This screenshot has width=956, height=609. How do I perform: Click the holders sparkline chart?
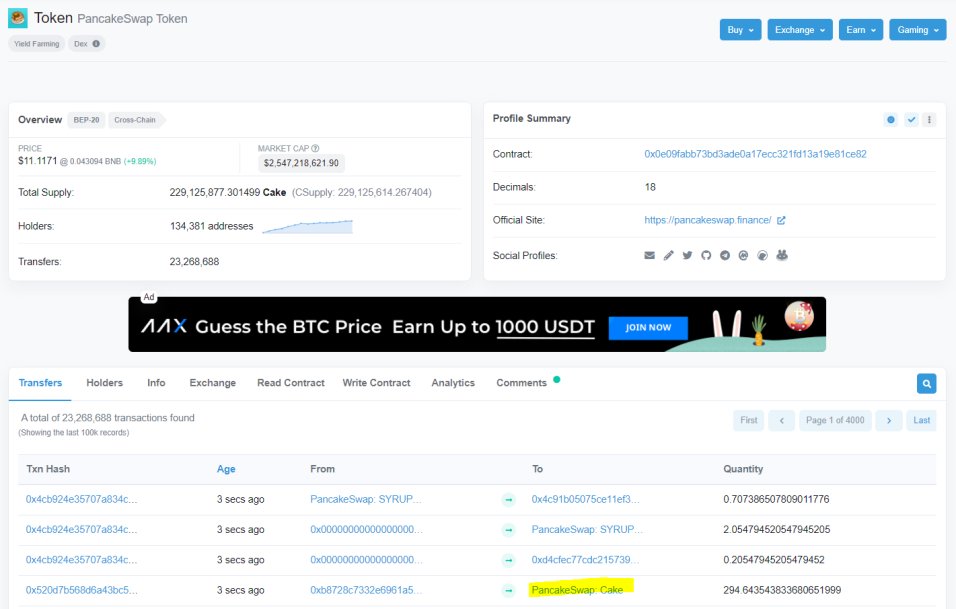pos(307,227)
